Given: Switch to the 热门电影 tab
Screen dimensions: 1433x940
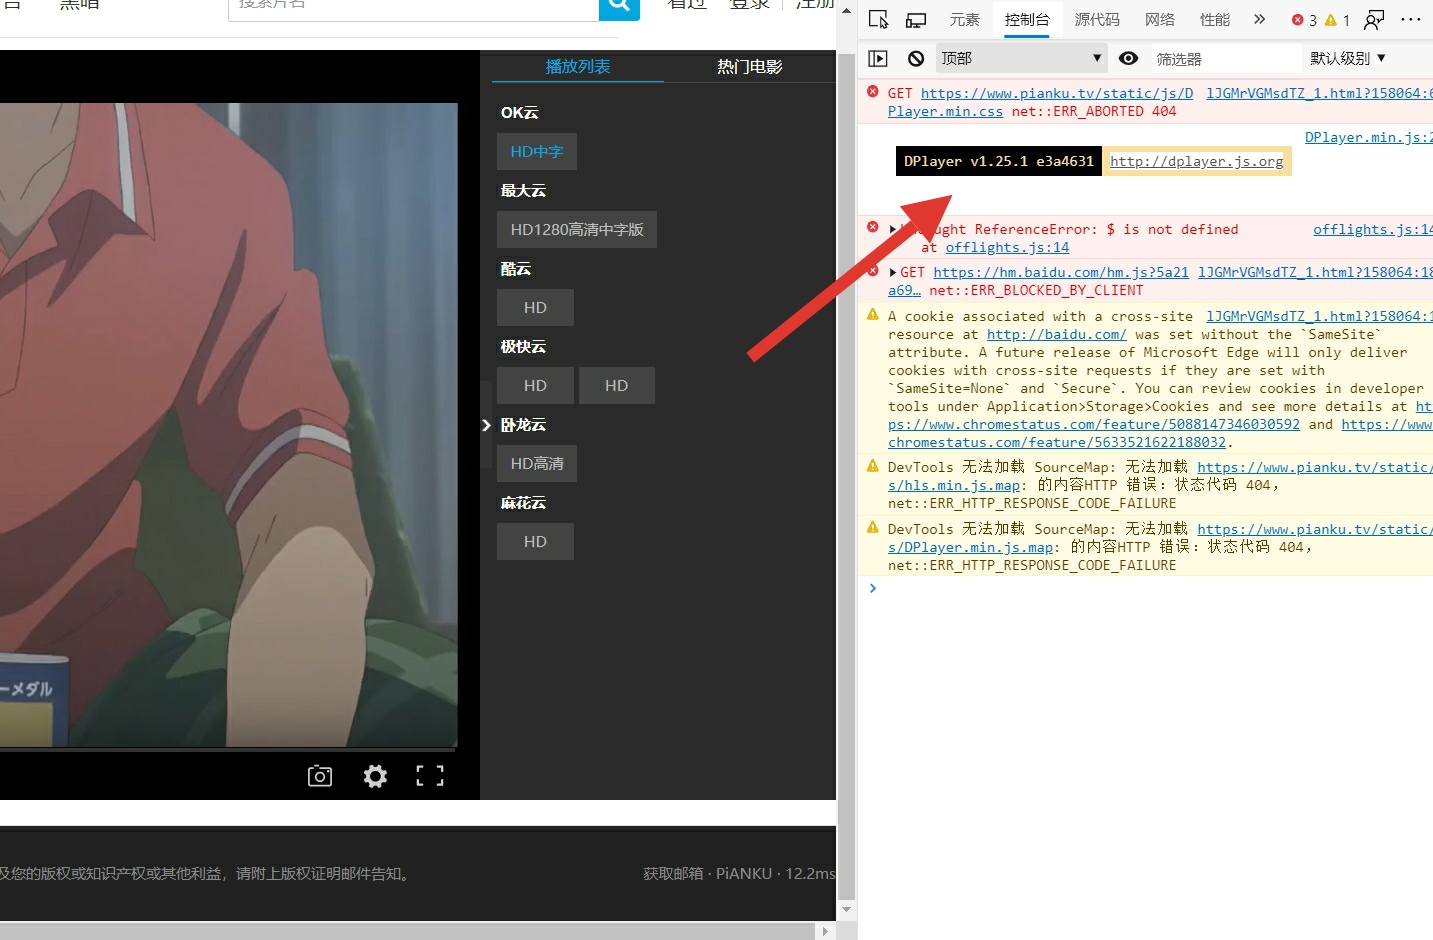Looking at the screenshot, I should (x=749, y=66).
